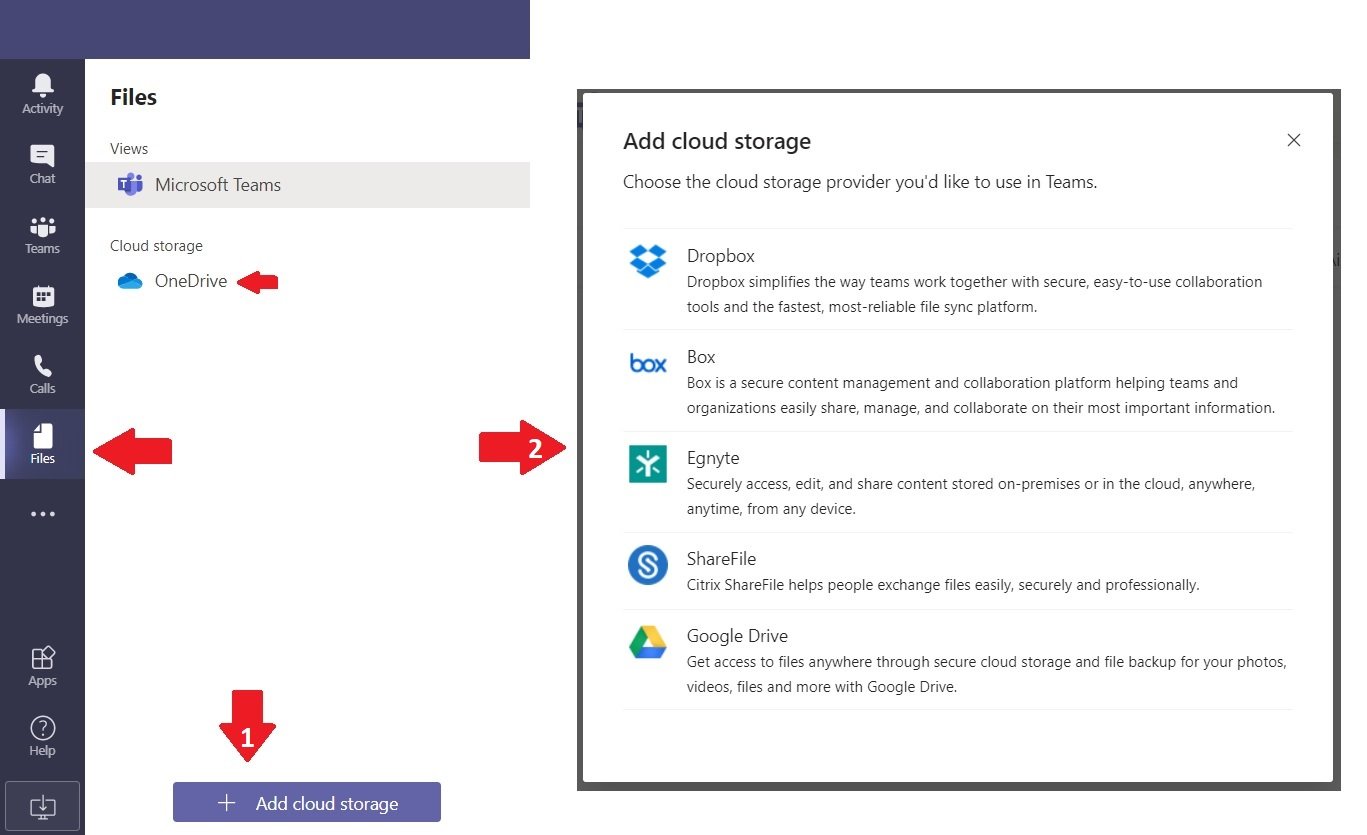
Task: Choose Google Drive as storage provider
Action: [x=957, y=660]
